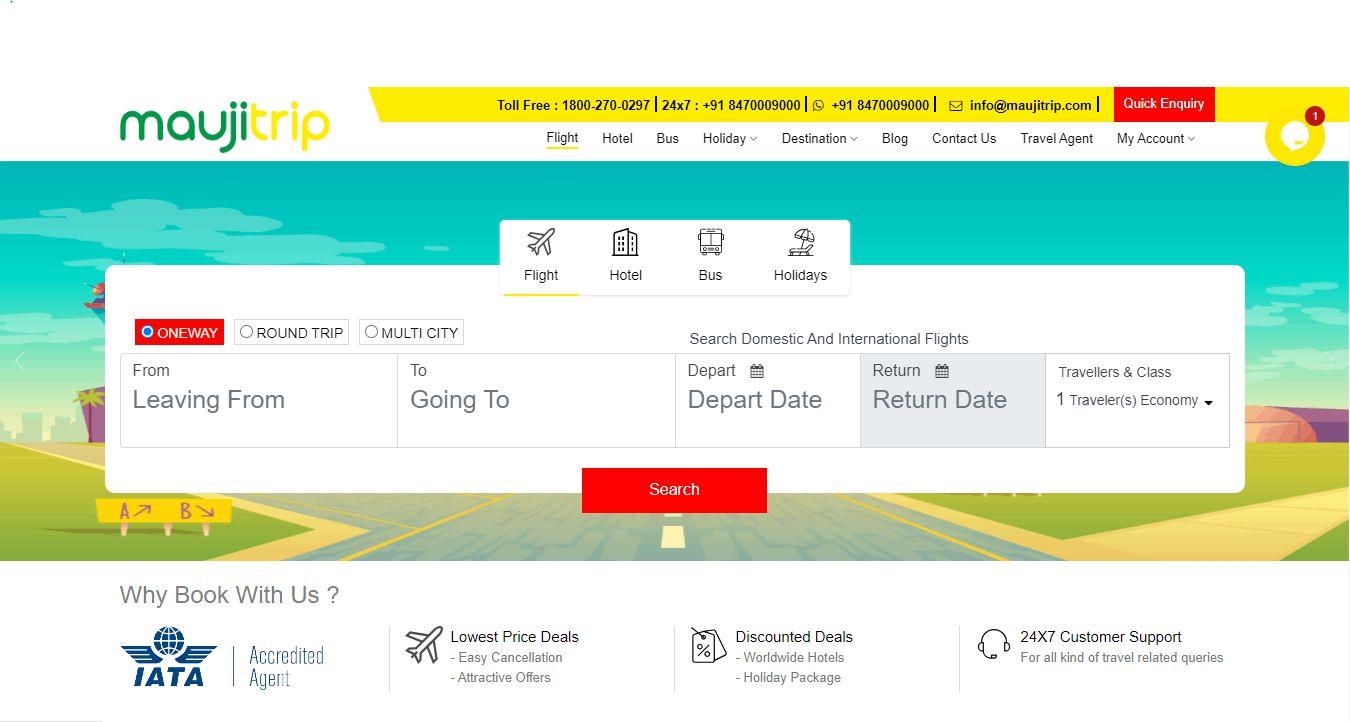Viewport: 1350px width, 722px height.
Task: Click the Return calendar icon
Action: (x=942, y=371)
